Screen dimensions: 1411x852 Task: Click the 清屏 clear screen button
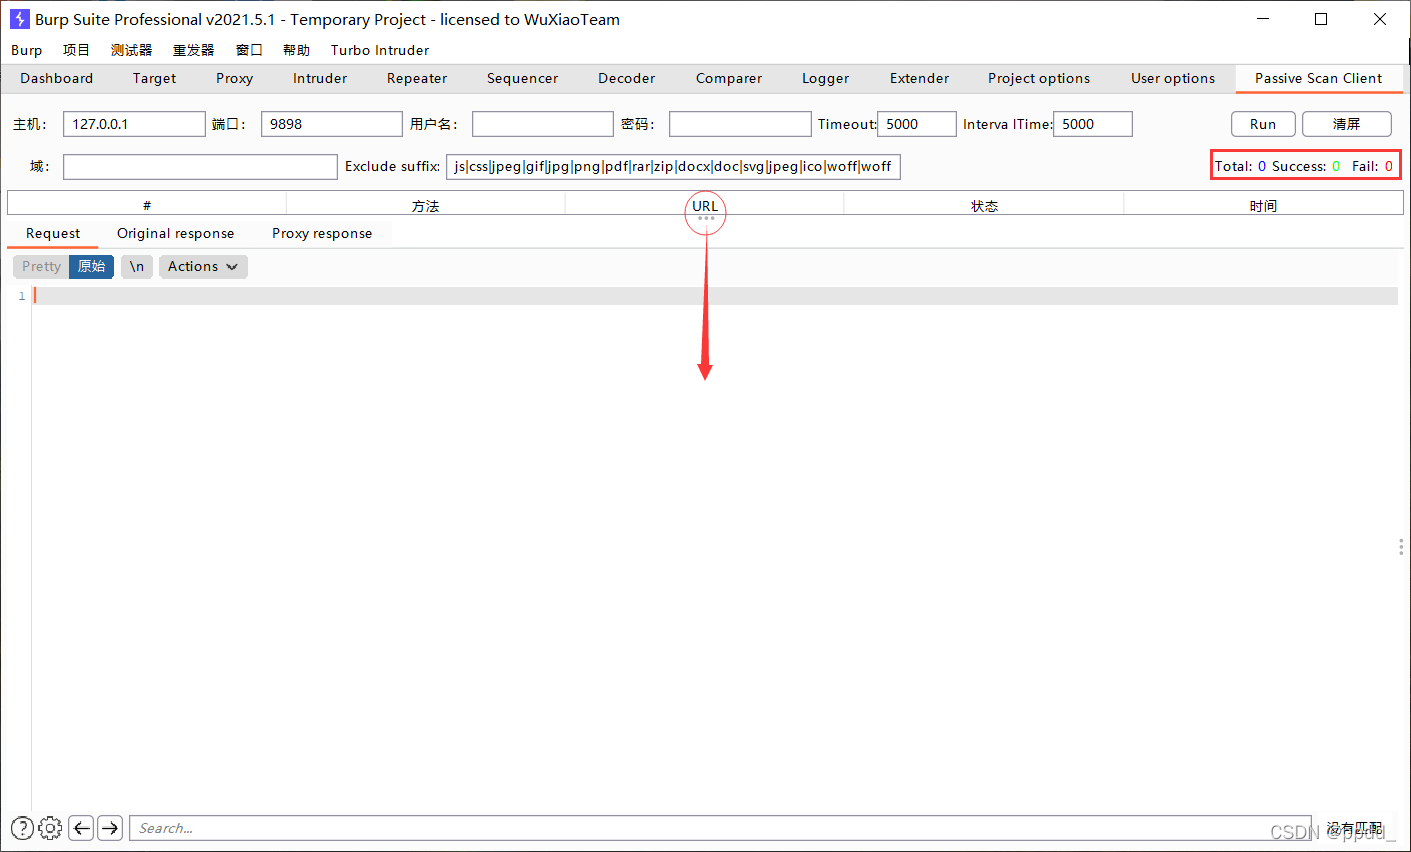point(1346,124)
